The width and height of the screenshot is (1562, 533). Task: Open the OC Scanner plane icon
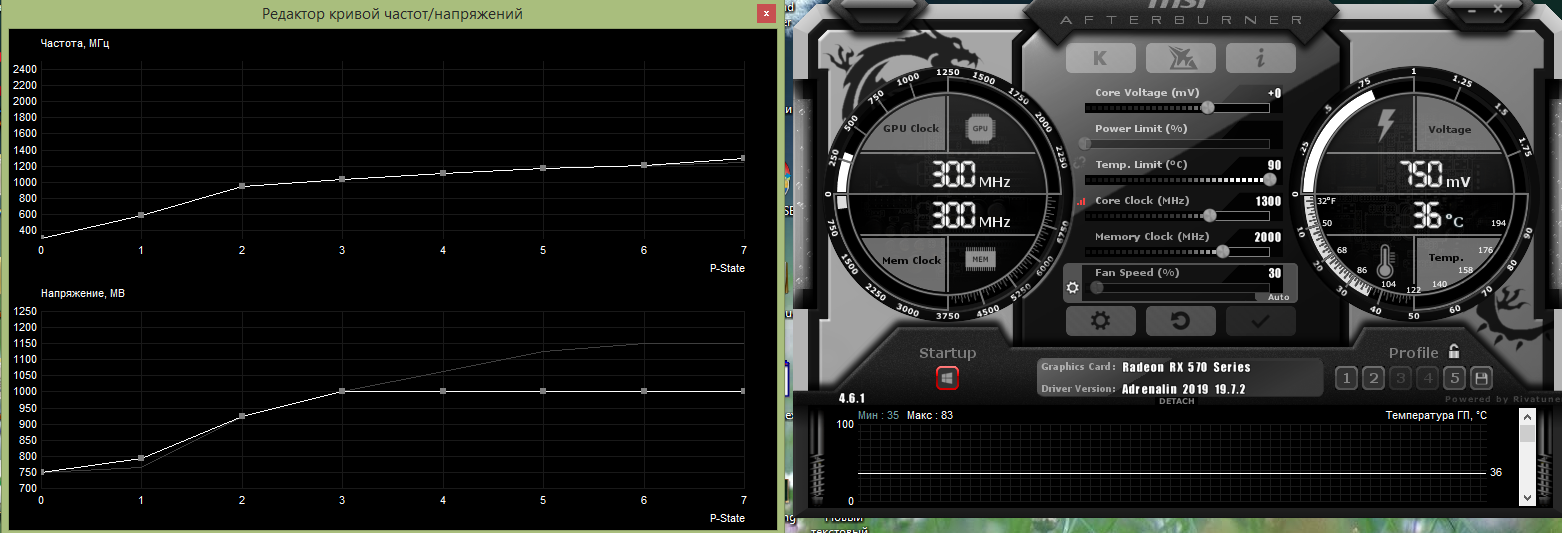[x=1180, y=58]
